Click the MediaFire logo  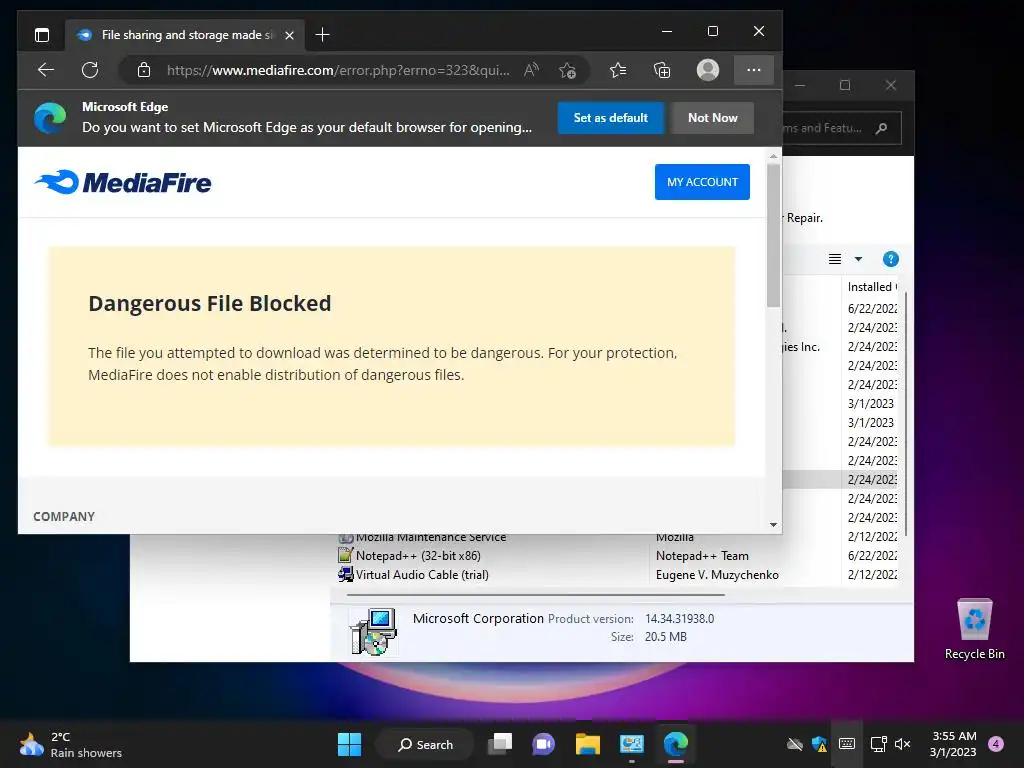pyautogui.click(x=123, y=182)
